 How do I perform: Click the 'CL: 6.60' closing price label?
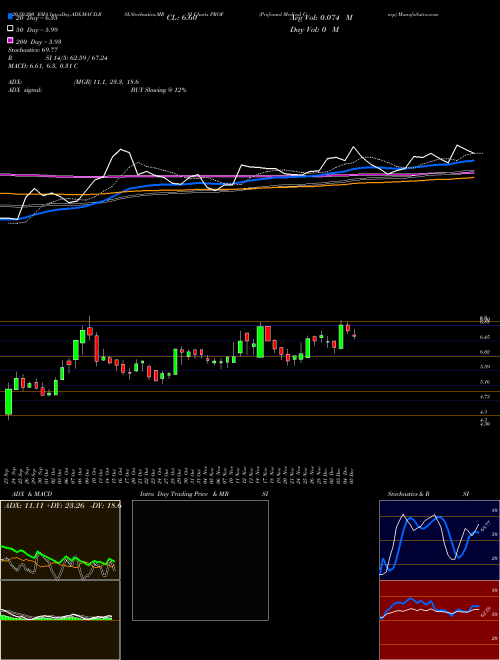[182, 18]
